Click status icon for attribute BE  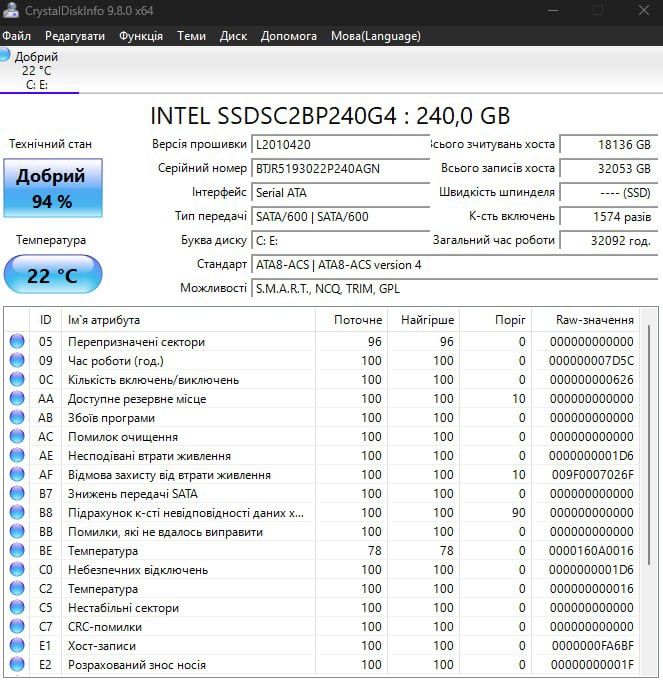point(17,551)
